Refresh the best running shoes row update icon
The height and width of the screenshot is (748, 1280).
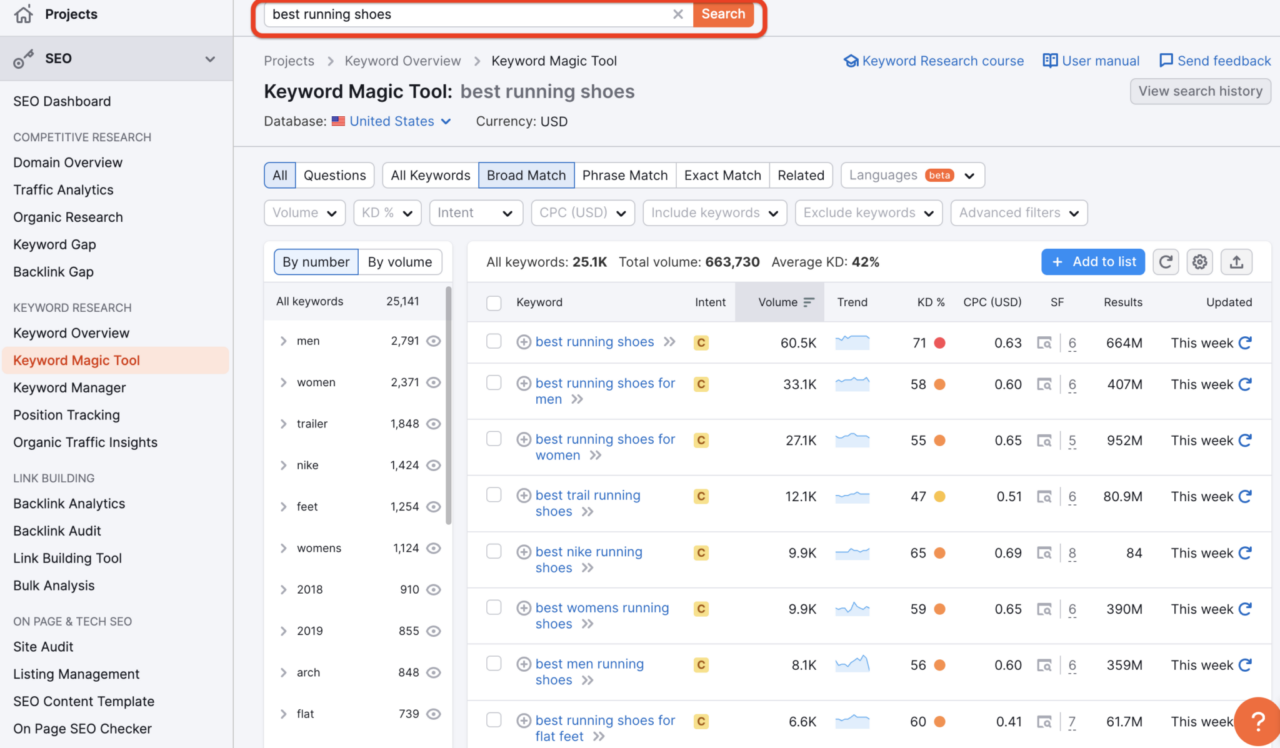pyautogui.click(x=1245, y=343)
